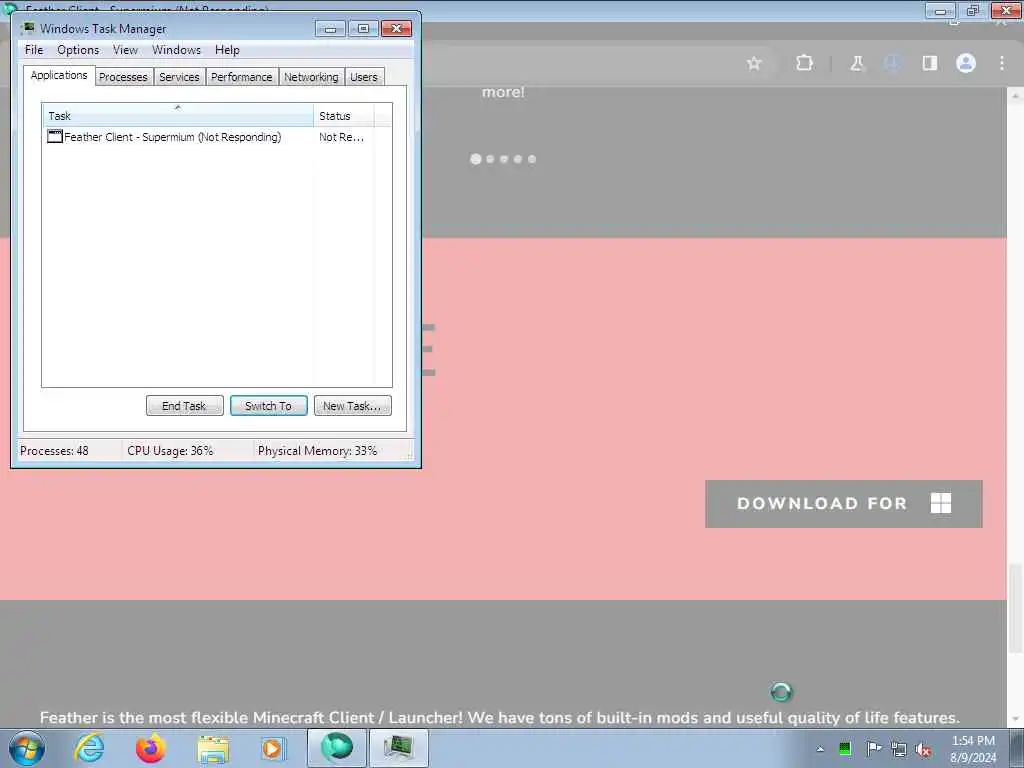Switch to the Applications tab

[x=59, y=75]
